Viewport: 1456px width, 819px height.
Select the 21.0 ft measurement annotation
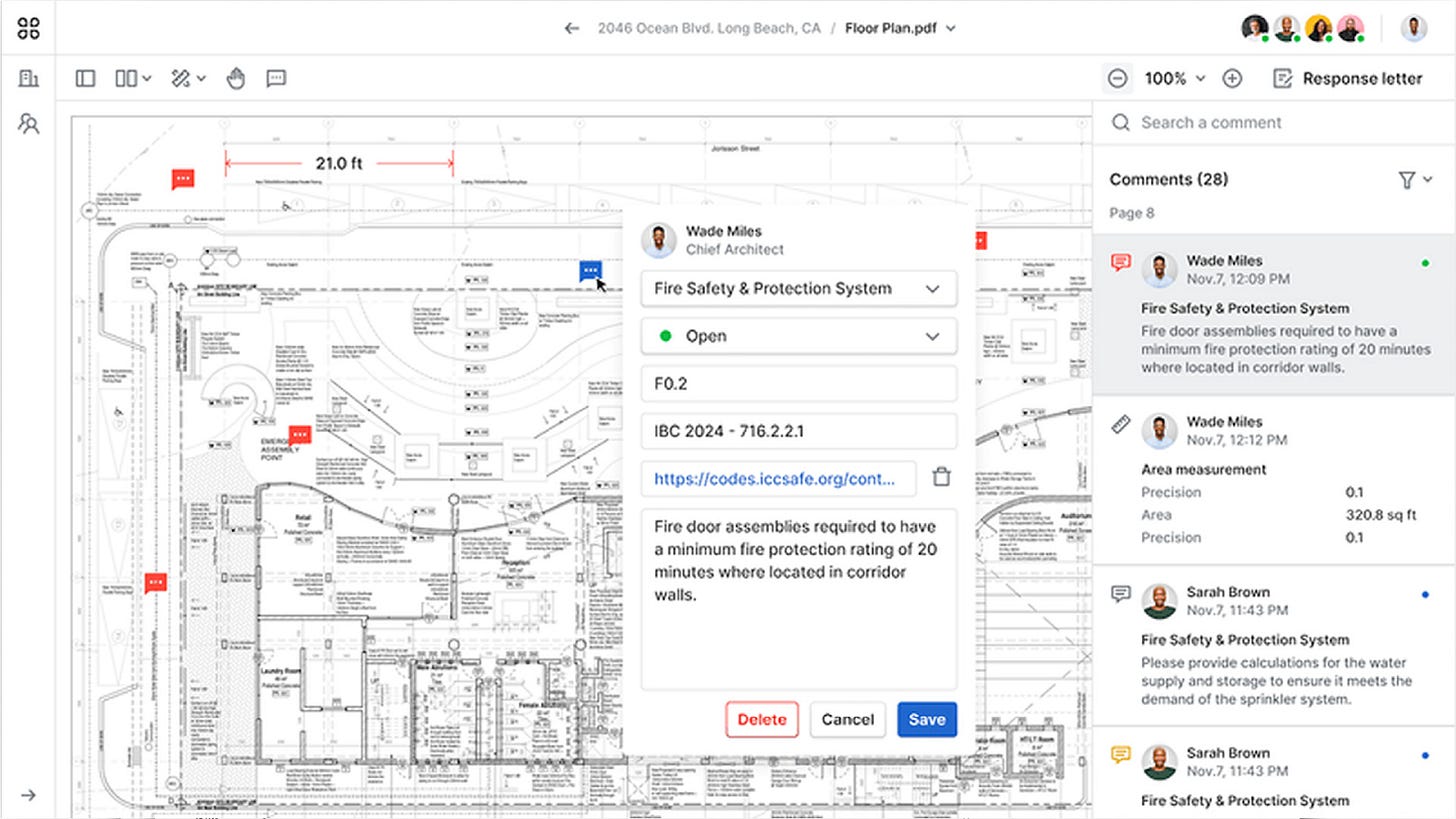click(339, 163)
